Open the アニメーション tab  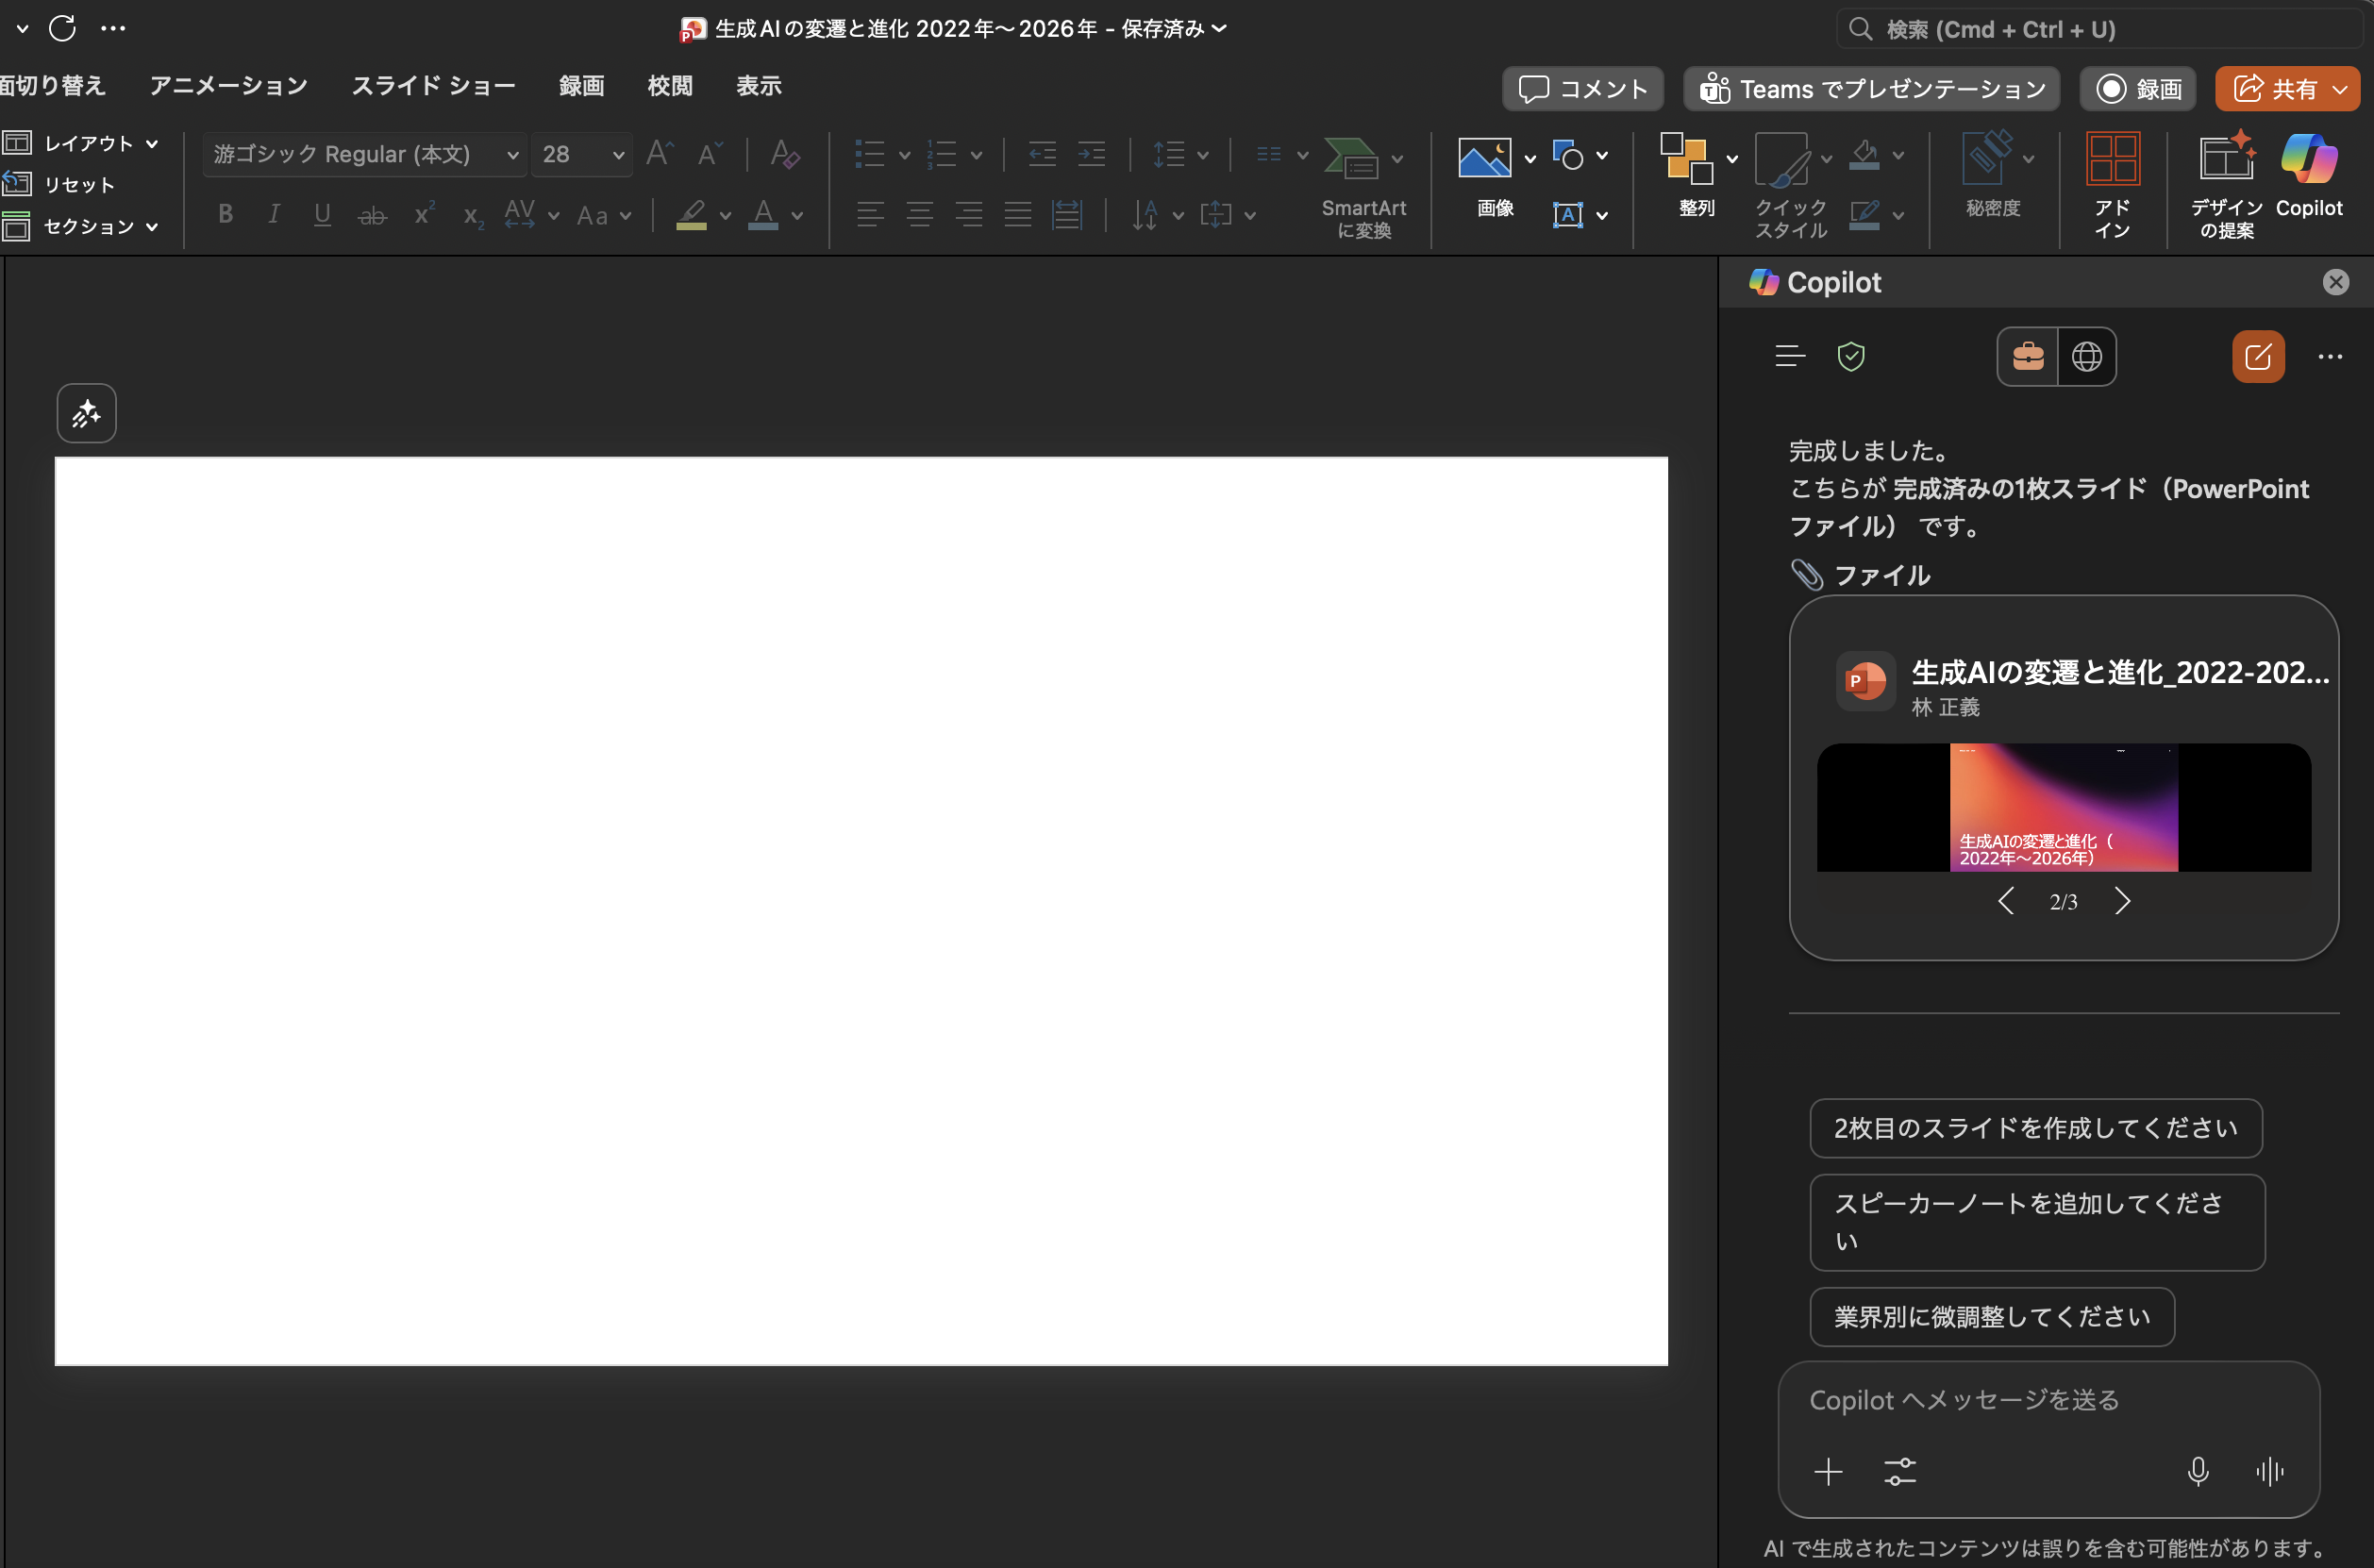coord(228,86)
